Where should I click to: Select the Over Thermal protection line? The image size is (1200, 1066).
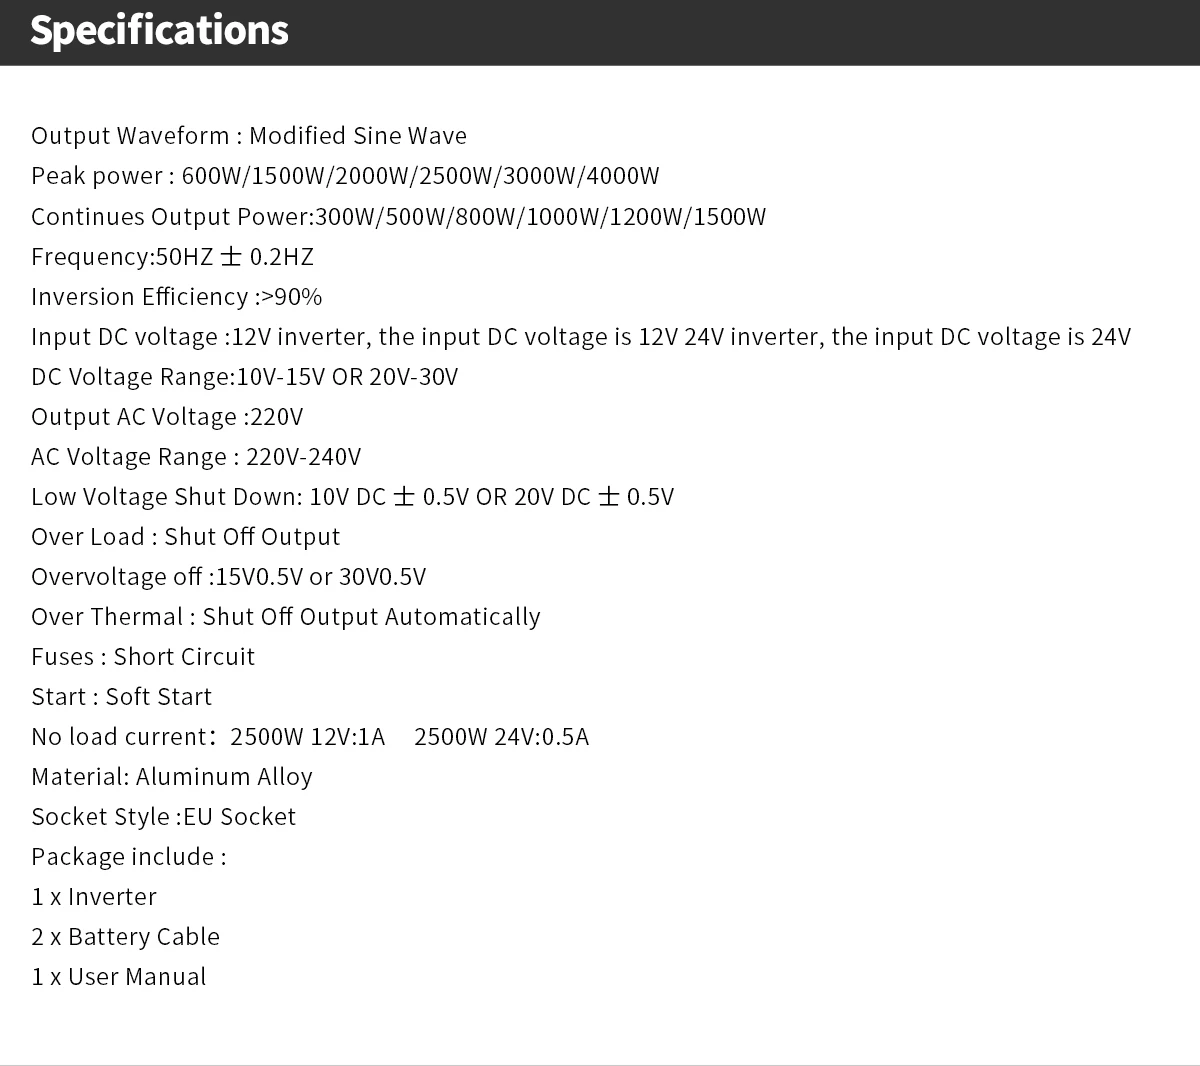tap(285, 616)
